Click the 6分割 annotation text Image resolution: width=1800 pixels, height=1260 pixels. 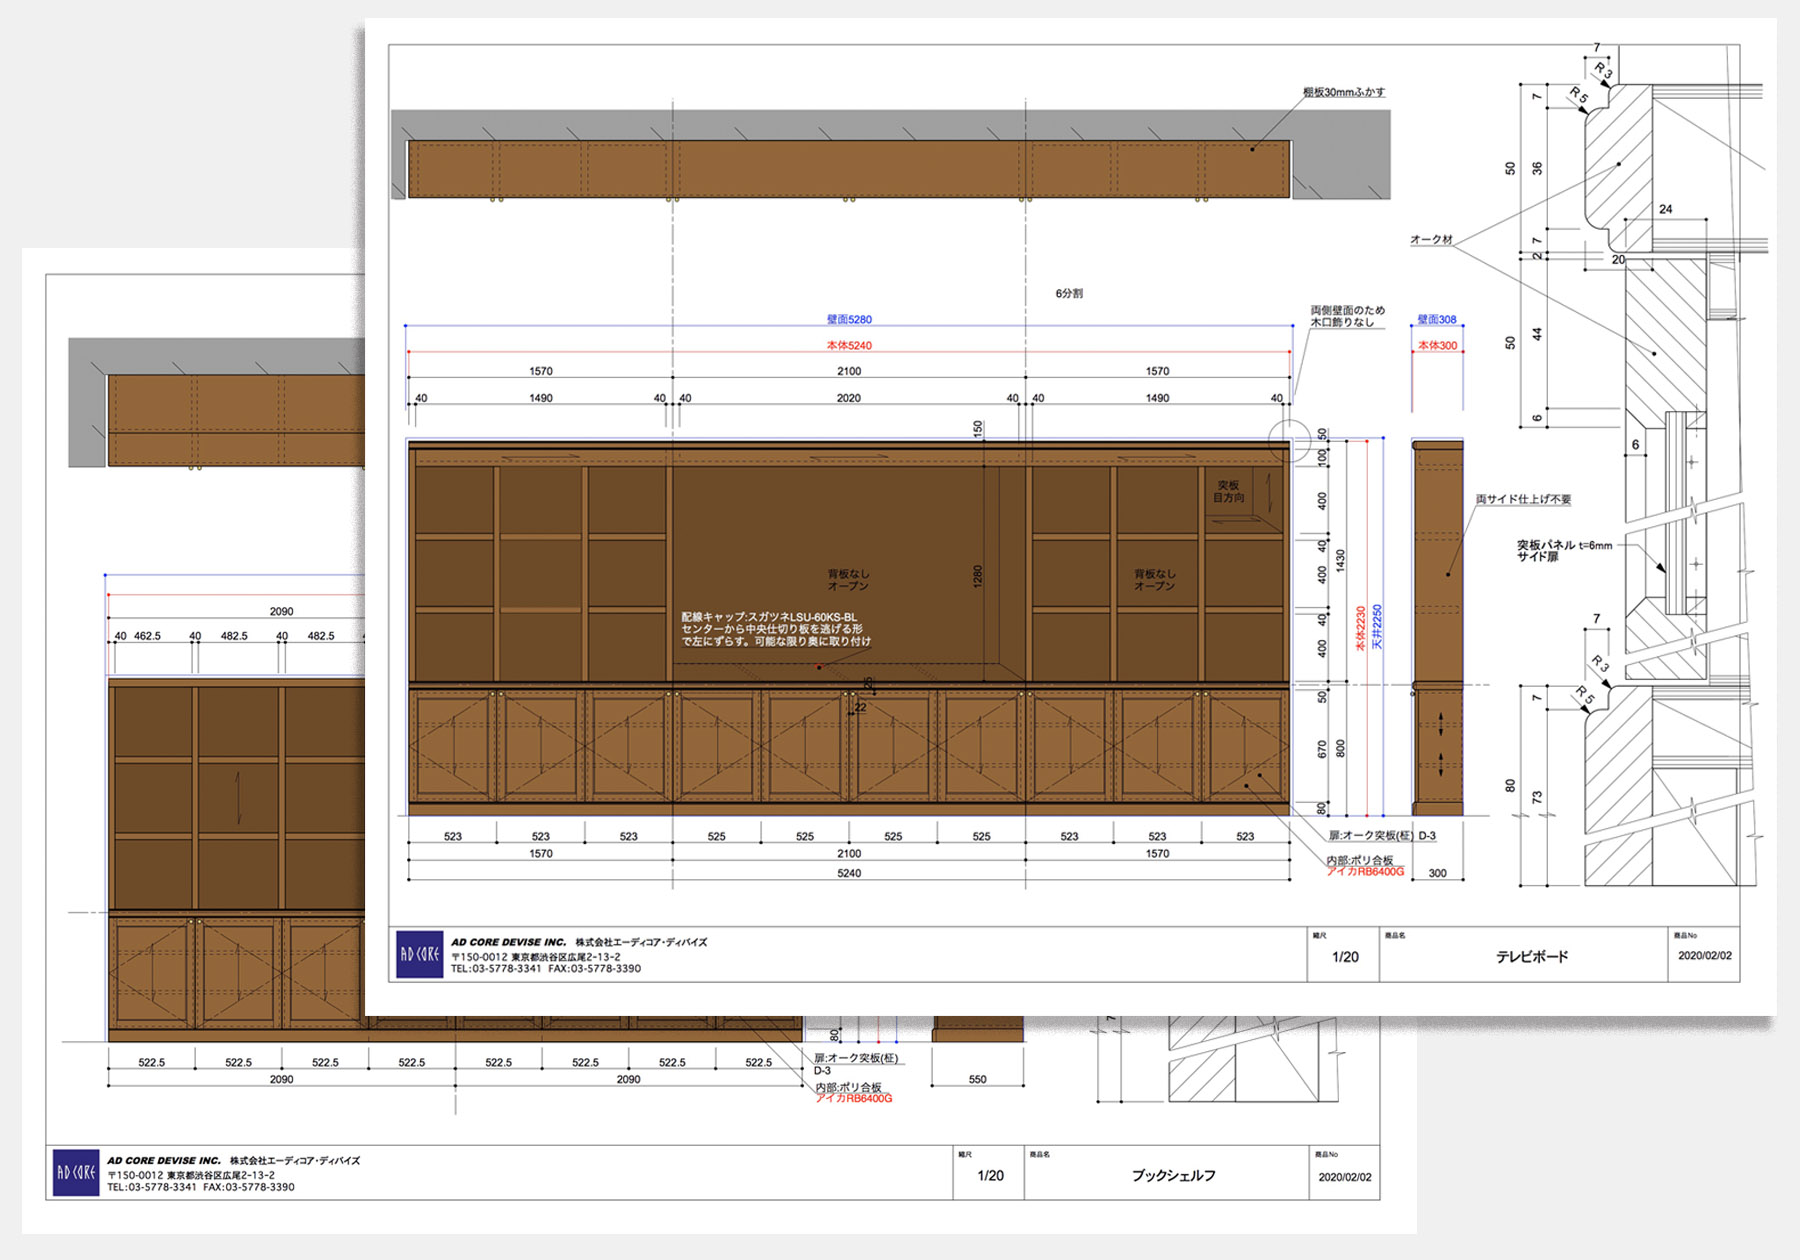(1068, 294)
